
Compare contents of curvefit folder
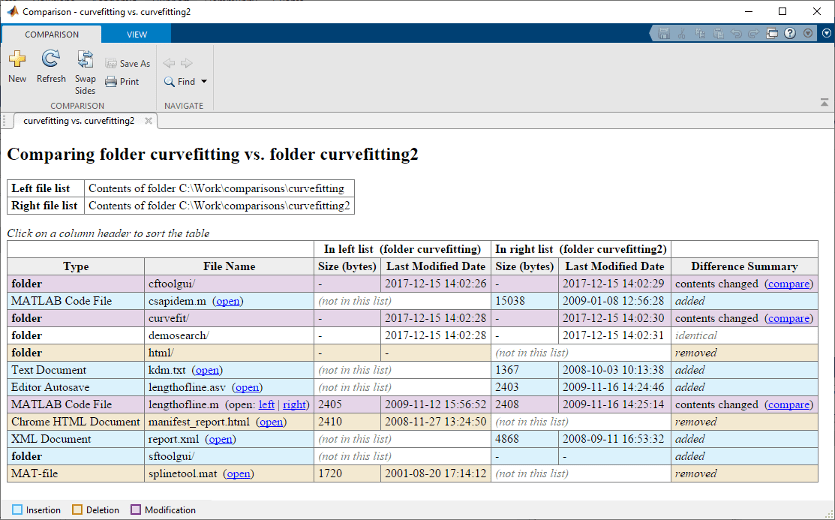789,319
